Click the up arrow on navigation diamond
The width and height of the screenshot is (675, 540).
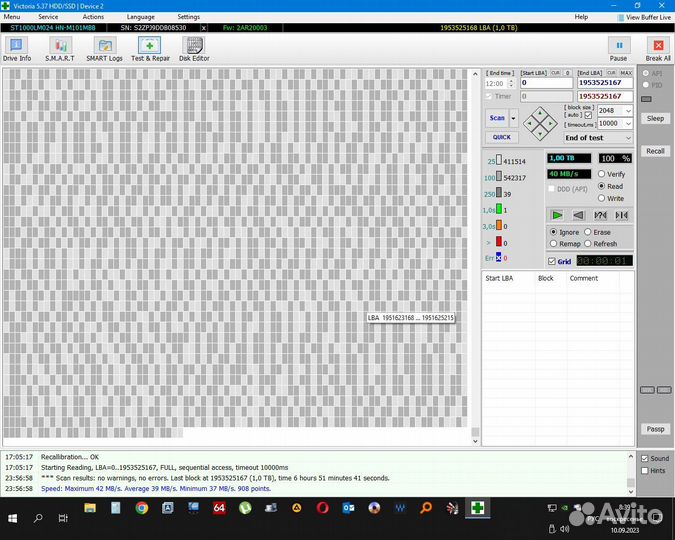540,113
